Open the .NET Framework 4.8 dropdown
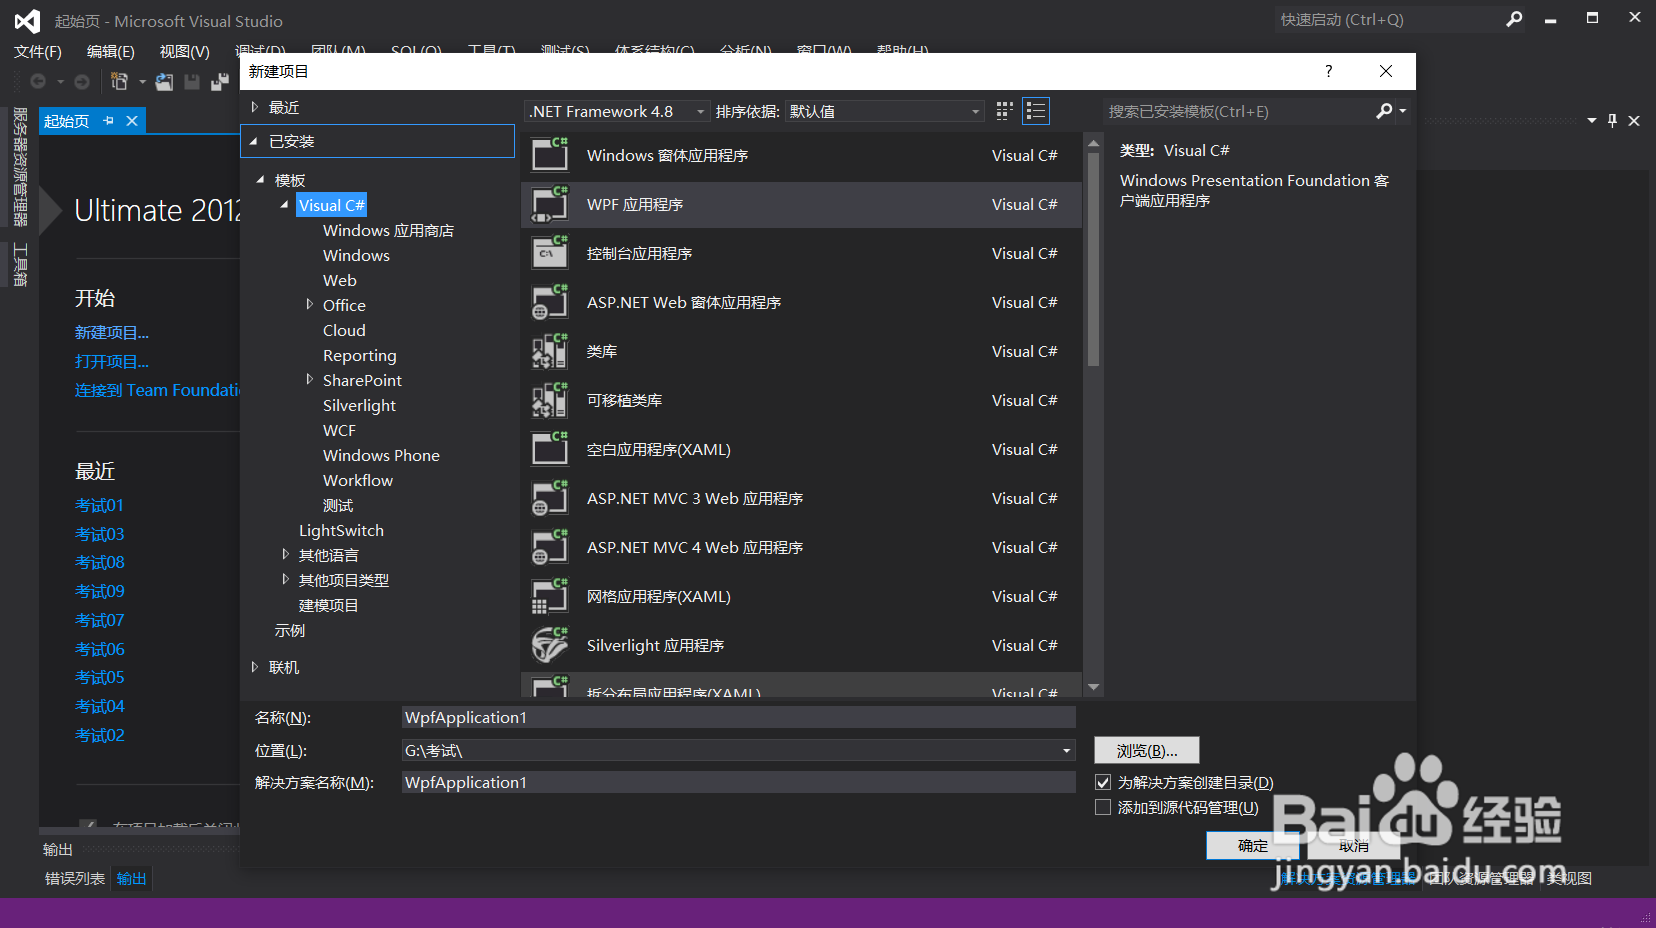This screenshot has width=1656, height=928. click(618, 111)
